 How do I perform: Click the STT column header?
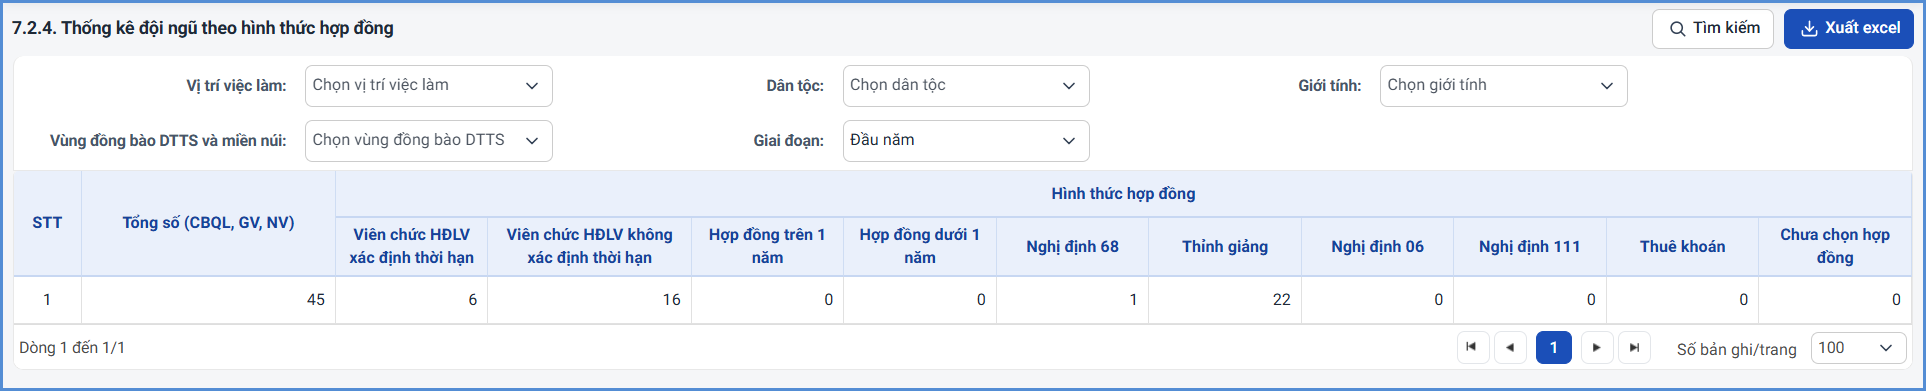(x=47, y=223)
